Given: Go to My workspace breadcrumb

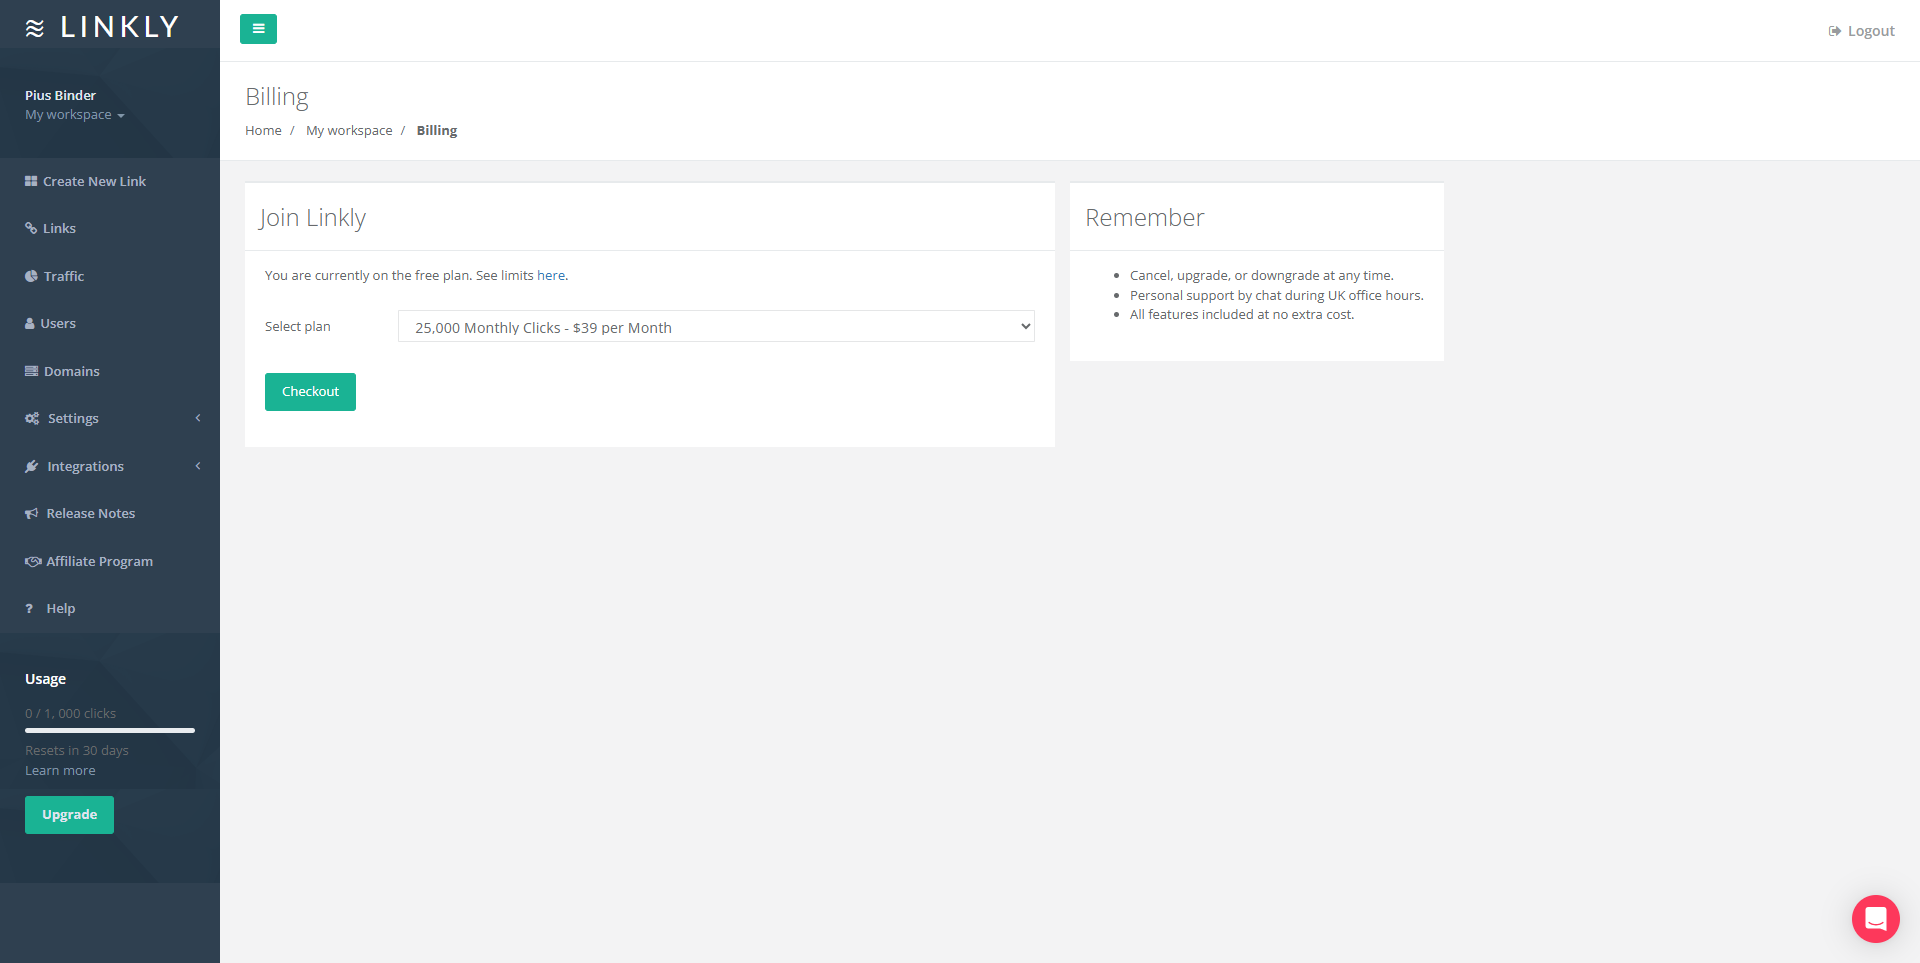Looking at the screenshot, I should 349,131.
